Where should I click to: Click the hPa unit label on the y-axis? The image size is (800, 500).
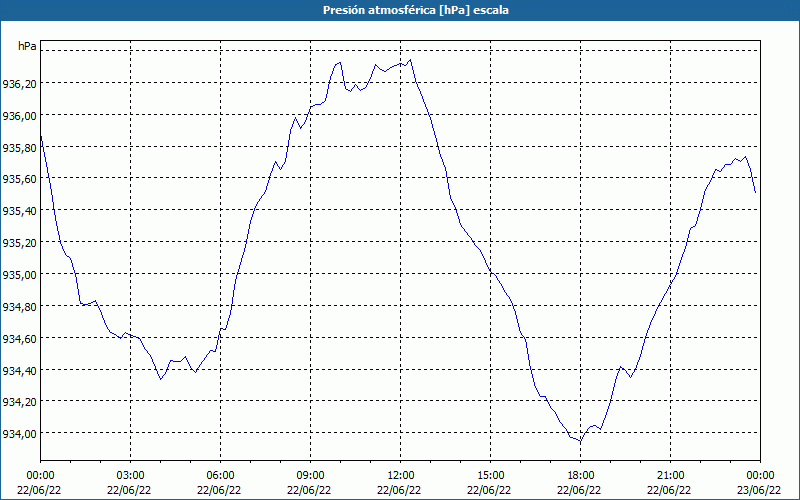(x=27, y=46)
